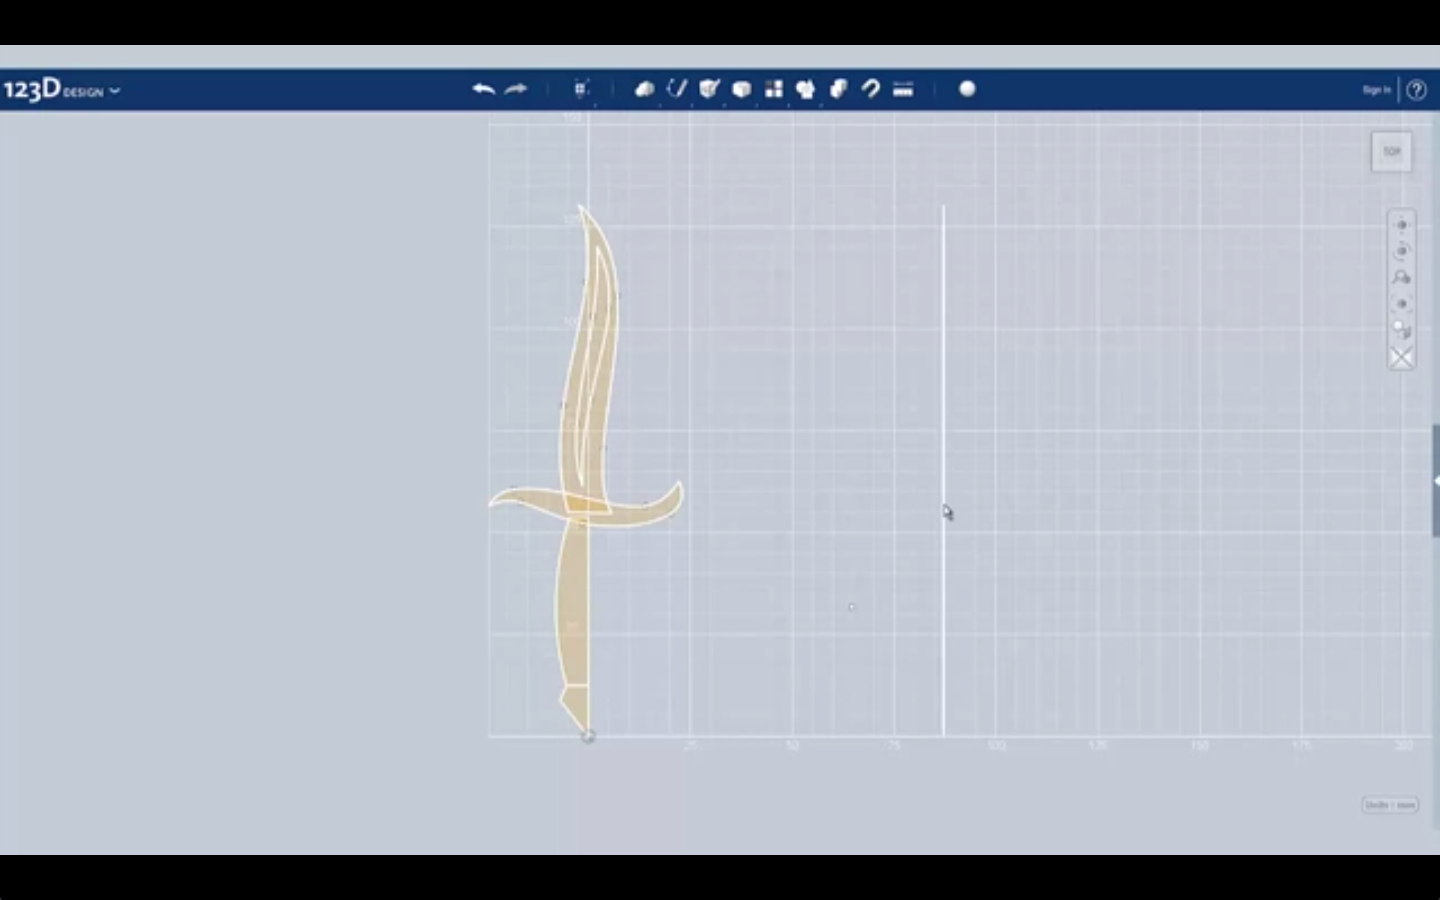The image size is (1440, 900).
Task: Expand the collapsed right side panel handle
Action: 1436,481
